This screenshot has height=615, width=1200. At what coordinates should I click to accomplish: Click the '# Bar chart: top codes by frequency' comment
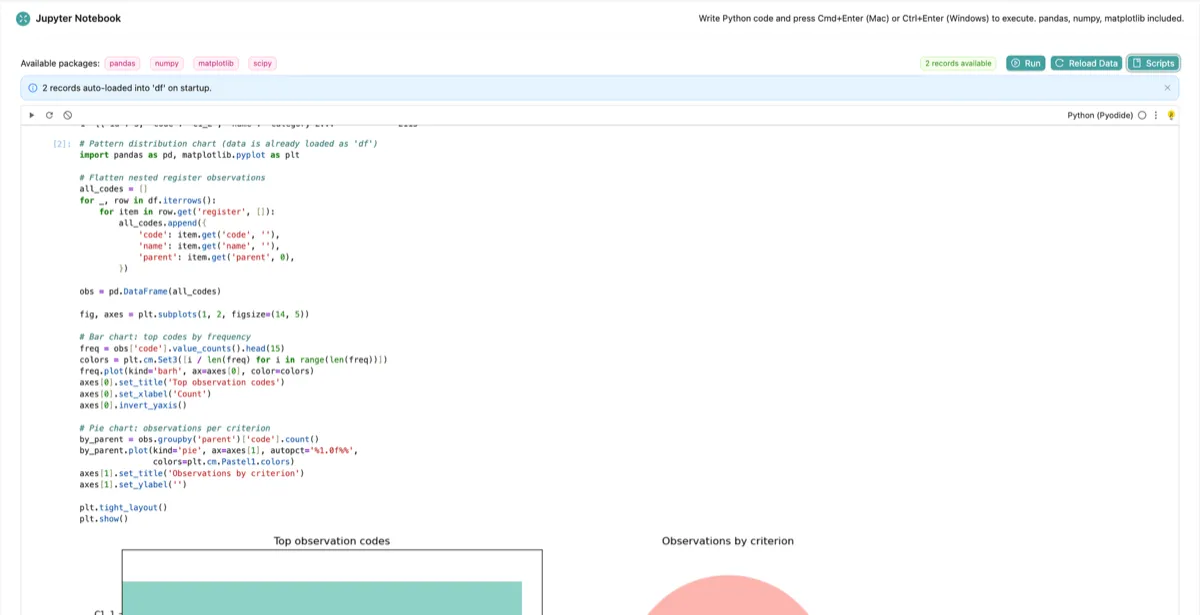point(165,337)
